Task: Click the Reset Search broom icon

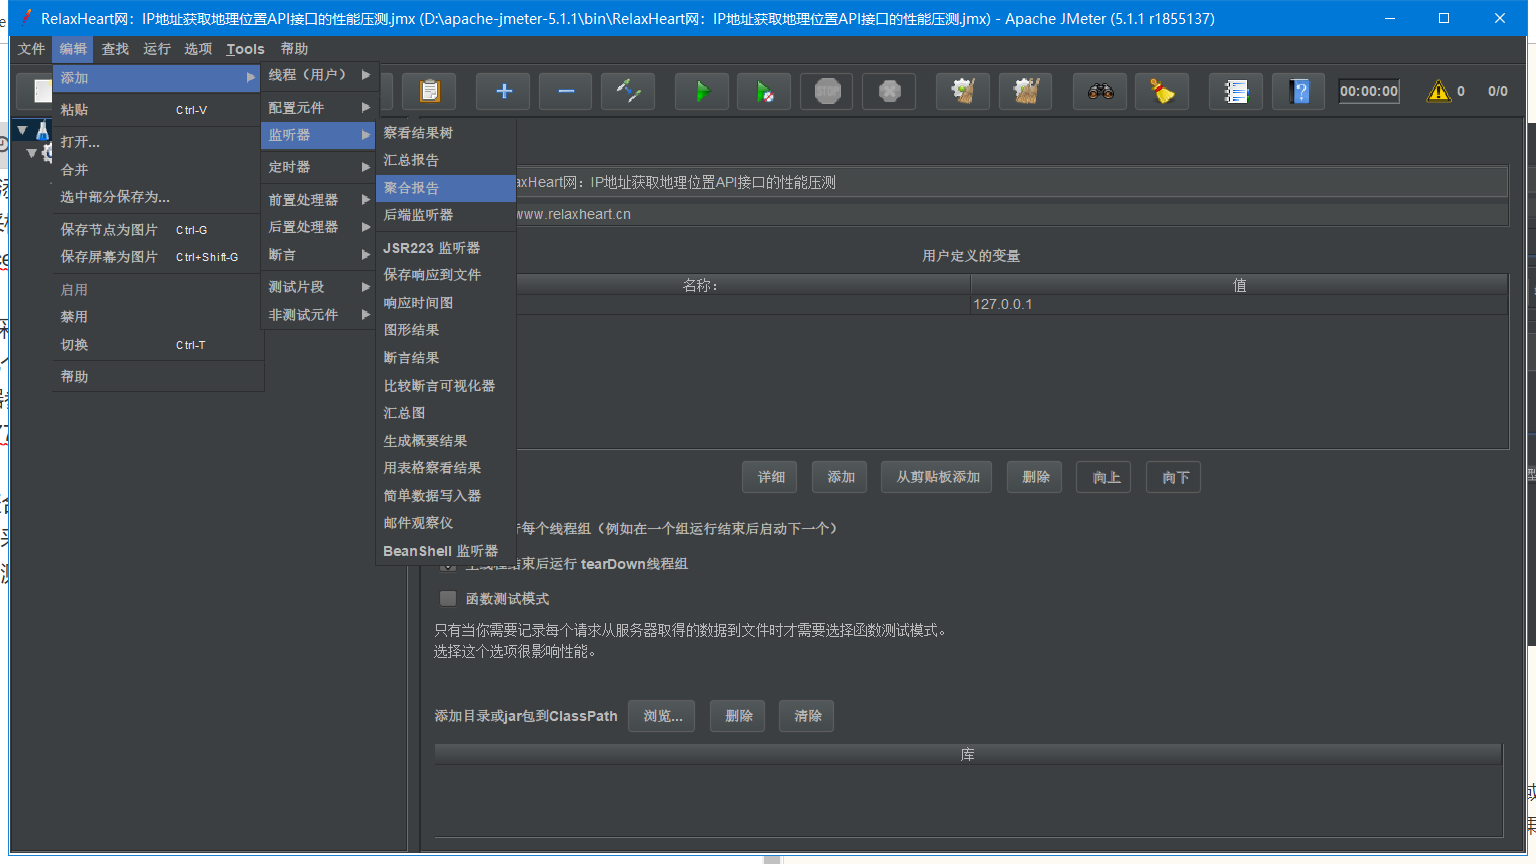Action: [1162, 91]
